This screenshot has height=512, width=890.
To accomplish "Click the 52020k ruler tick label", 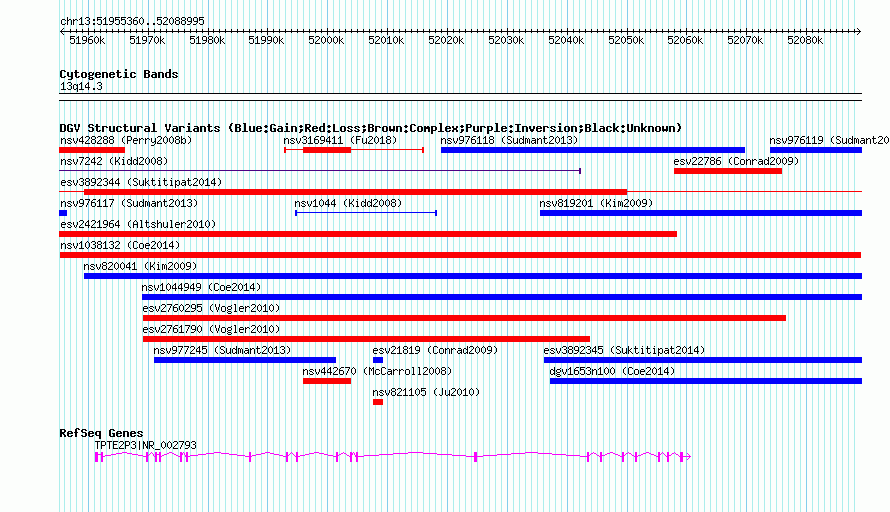I will click(446, 40).
